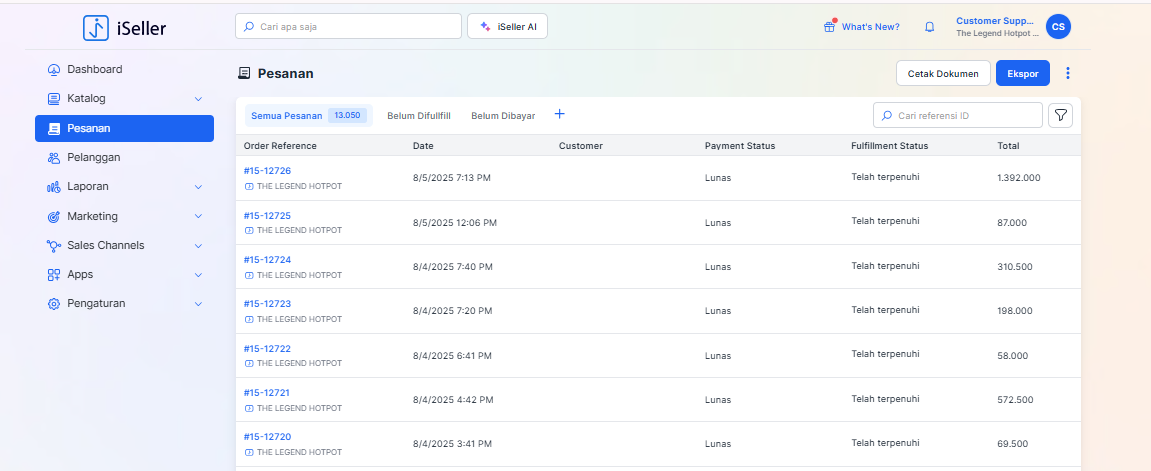Click the CS user avatar

pyautogui.click(x=1058, y=27)
